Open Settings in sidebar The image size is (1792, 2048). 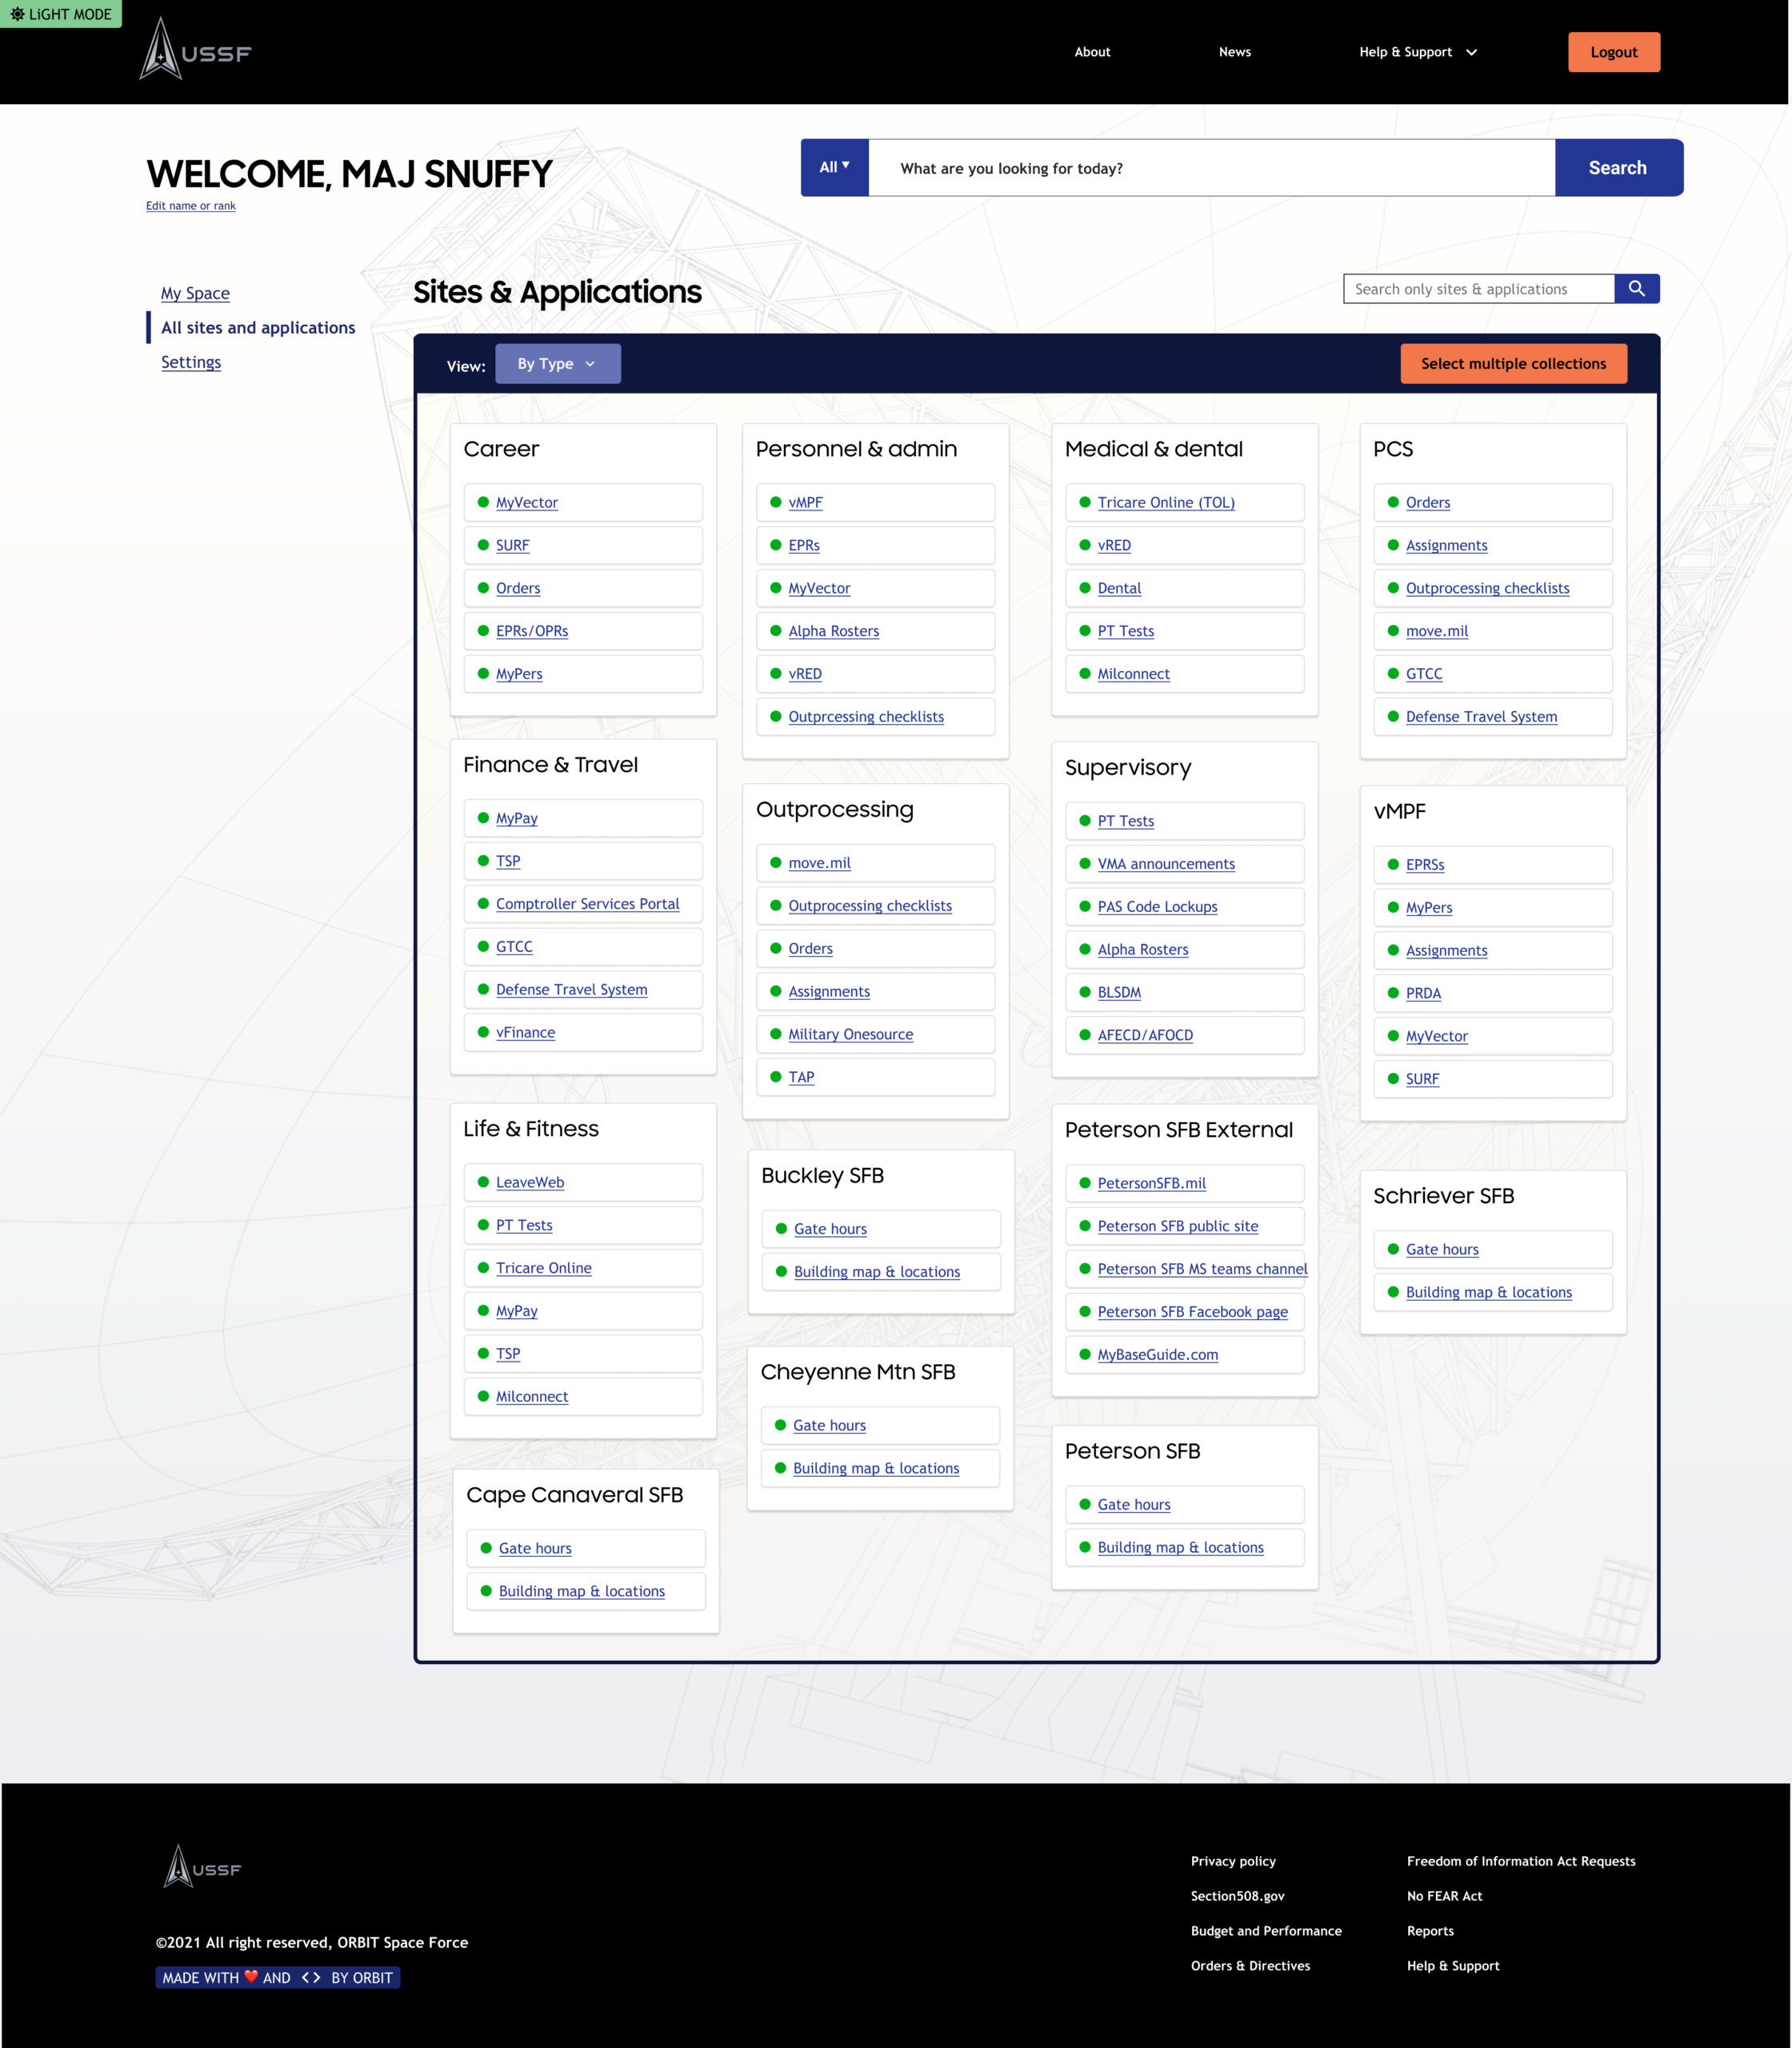coord(191,362)
